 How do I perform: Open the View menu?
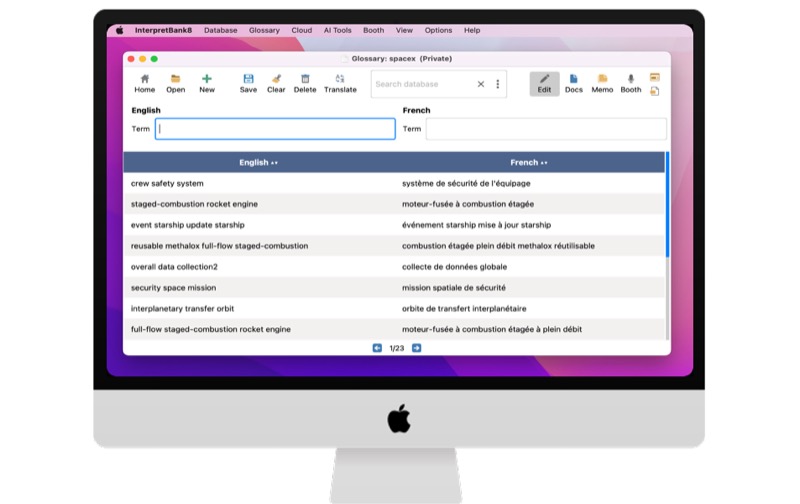[404, 30]
